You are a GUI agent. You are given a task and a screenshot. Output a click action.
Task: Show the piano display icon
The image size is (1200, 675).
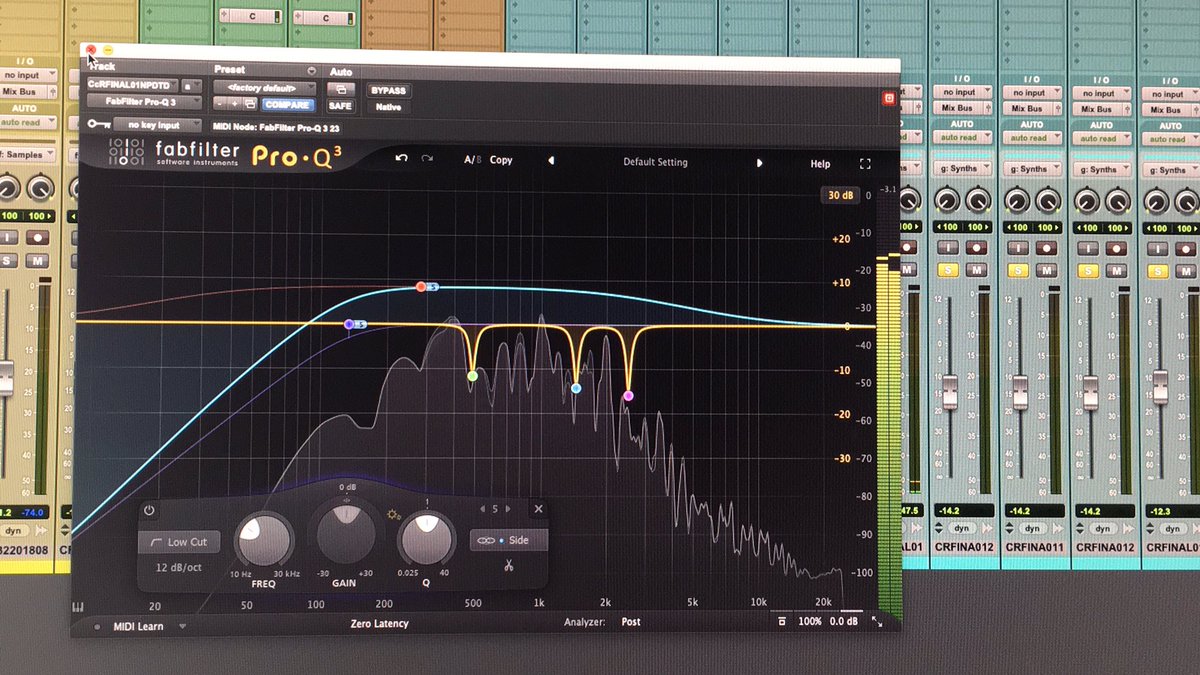point(79,607)
